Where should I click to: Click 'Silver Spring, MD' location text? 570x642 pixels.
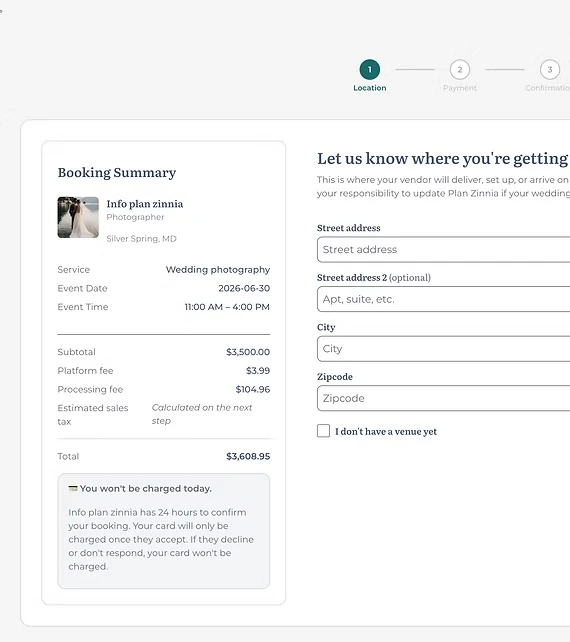[141, 239]
